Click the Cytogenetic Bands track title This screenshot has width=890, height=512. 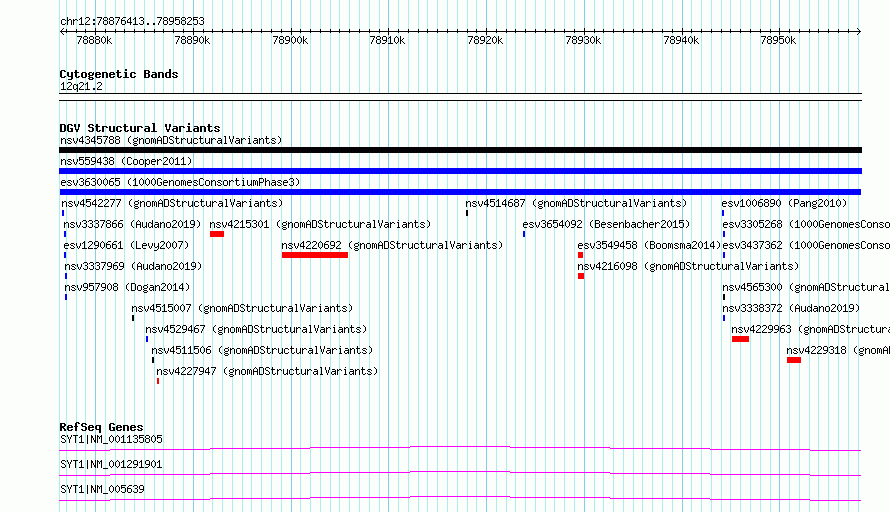point(119,74)
